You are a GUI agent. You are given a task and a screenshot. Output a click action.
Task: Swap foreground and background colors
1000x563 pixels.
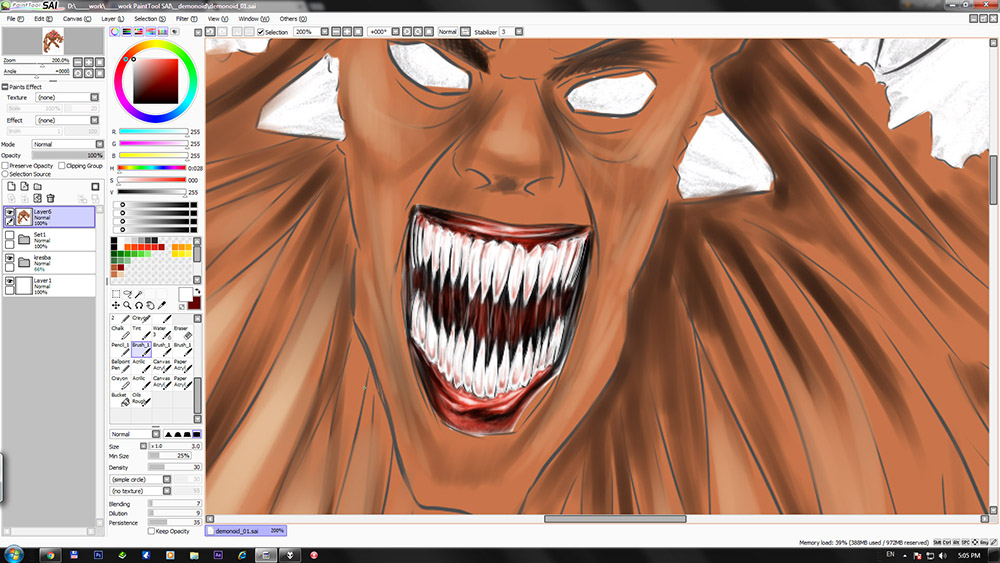point(197,291)
